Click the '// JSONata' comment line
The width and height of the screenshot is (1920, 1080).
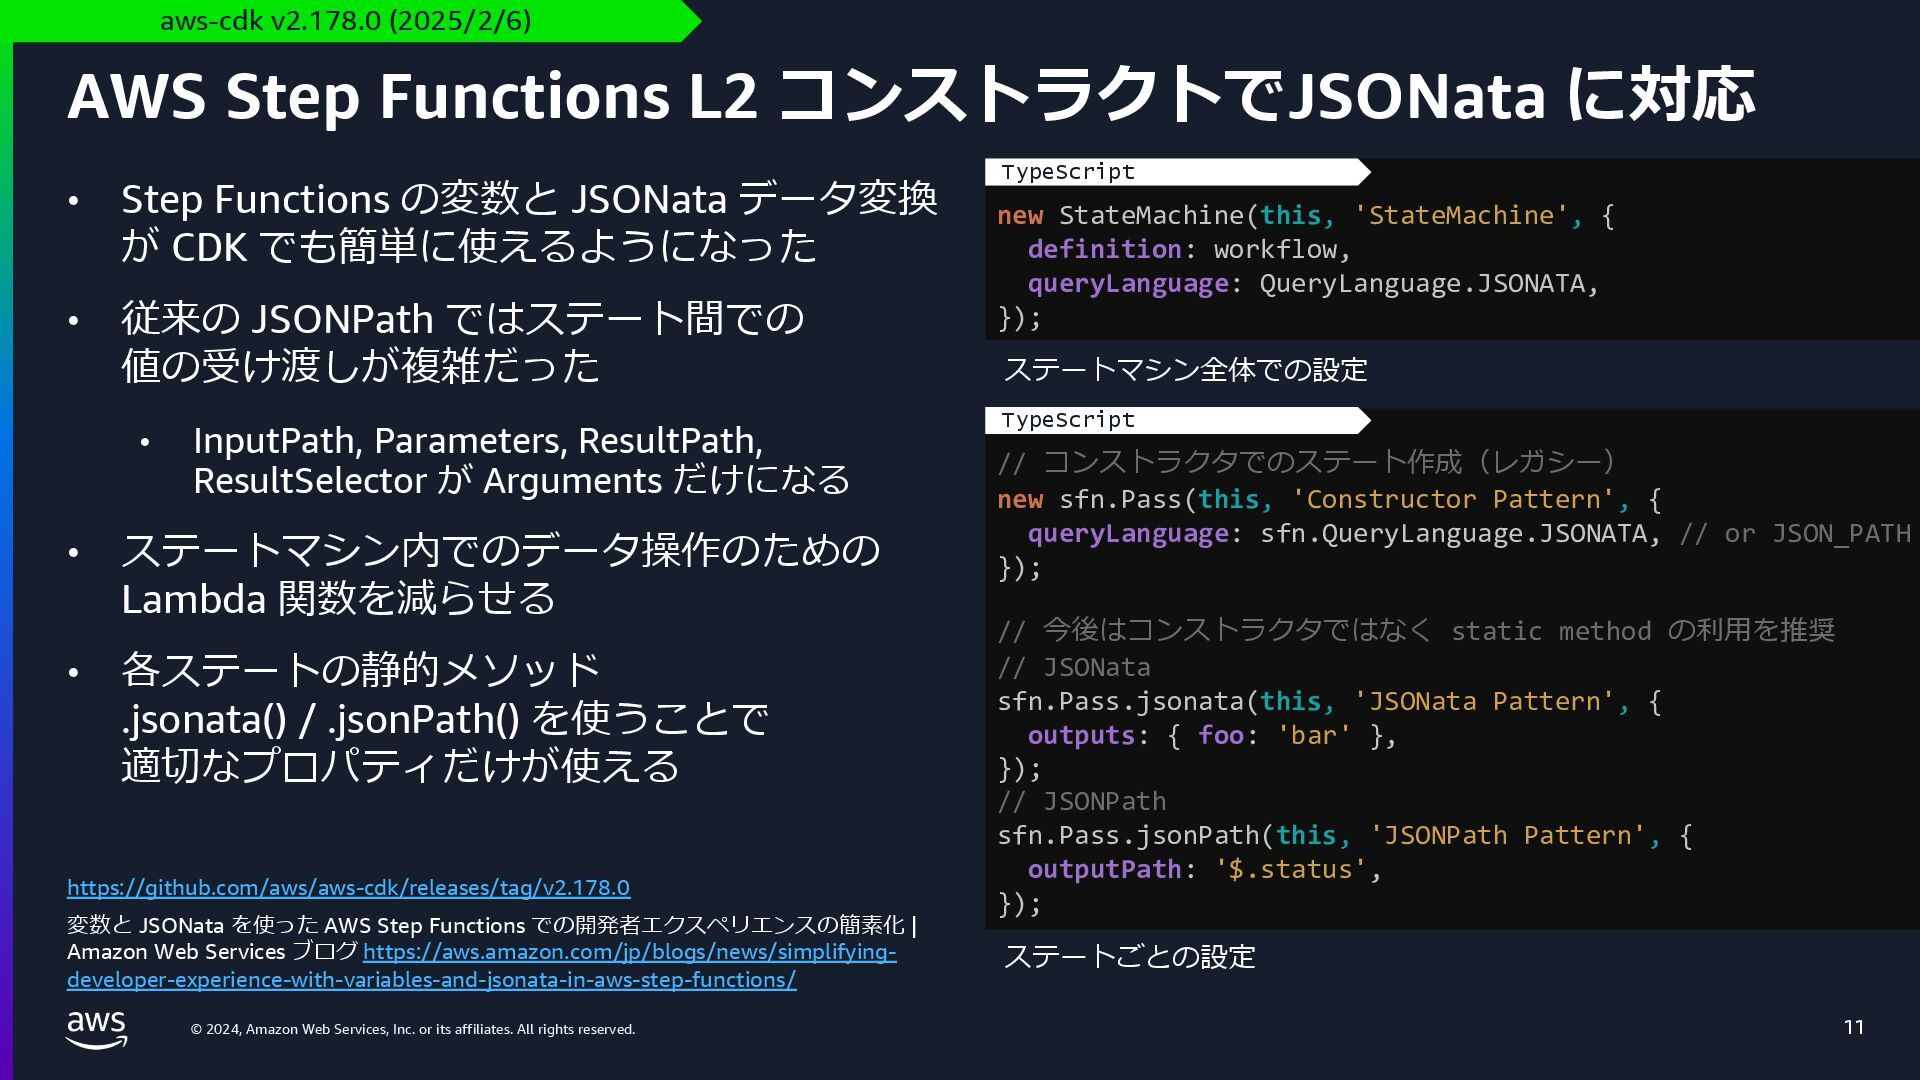coord(1074,668)
